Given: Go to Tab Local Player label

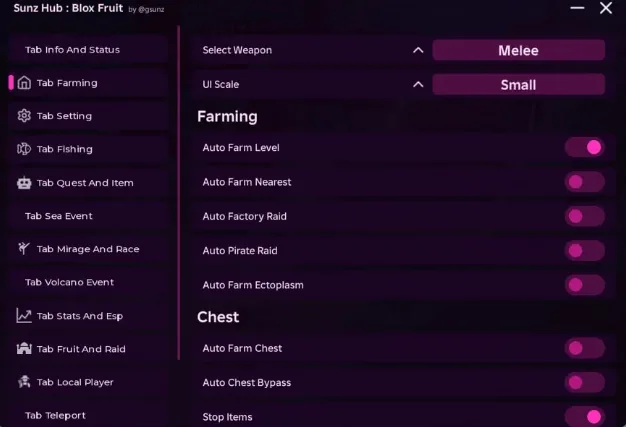Looking at the screenshot, I should tap(75, 382).
